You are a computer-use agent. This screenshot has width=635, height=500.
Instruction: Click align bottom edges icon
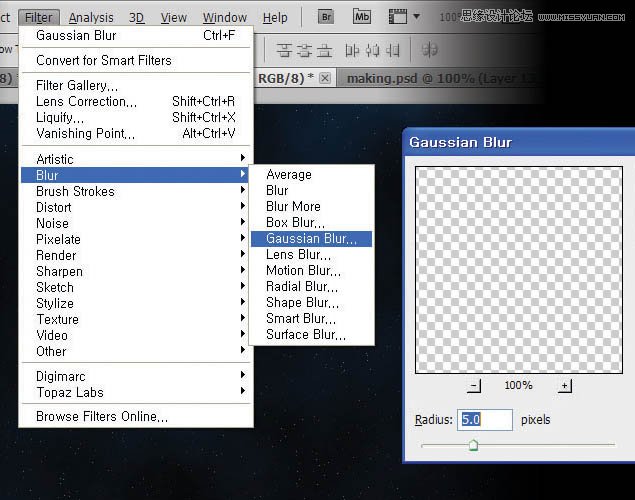pos(324,50)
